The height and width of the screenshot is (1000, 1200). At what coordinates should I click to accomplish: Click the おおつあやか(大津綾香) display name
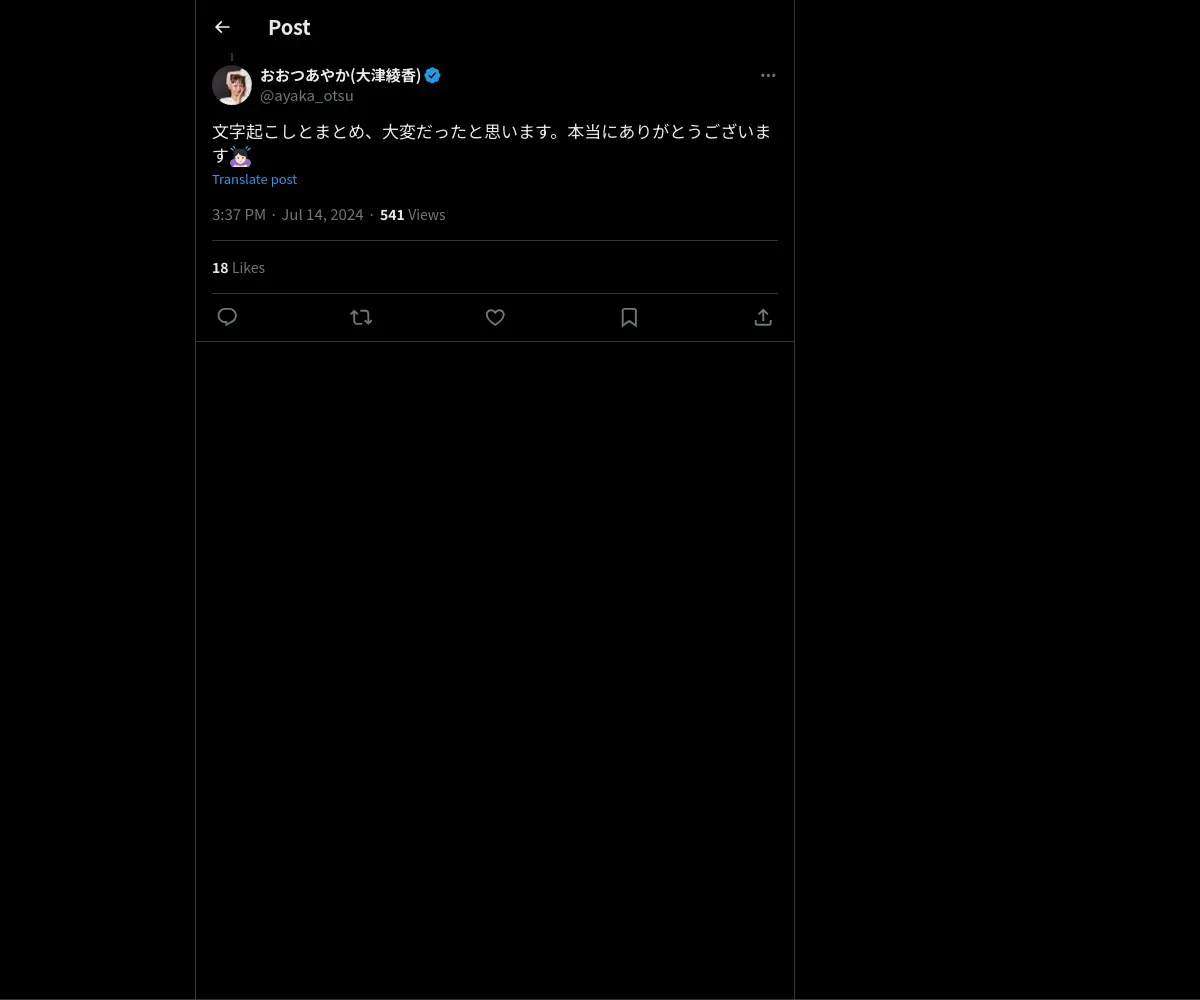340,75
